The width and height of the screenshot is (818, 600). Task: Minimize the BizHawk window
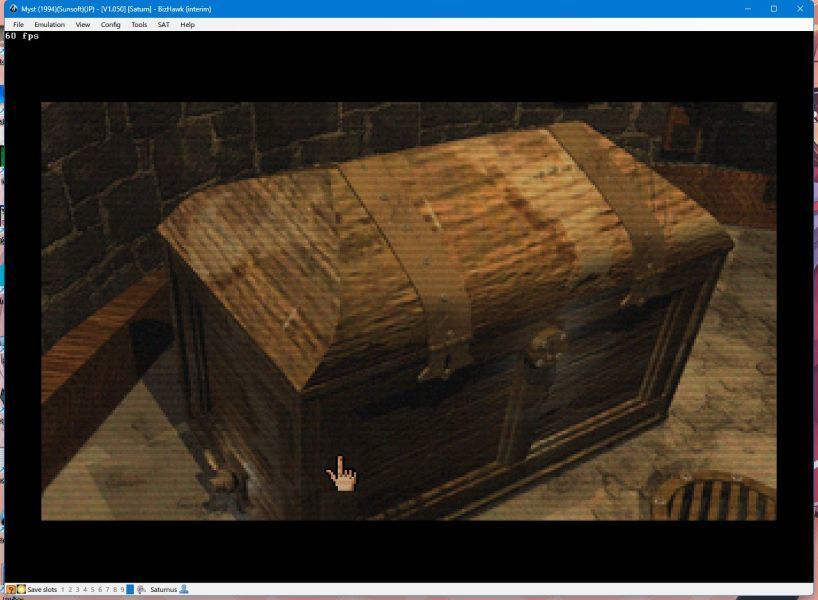pos(748,9)
